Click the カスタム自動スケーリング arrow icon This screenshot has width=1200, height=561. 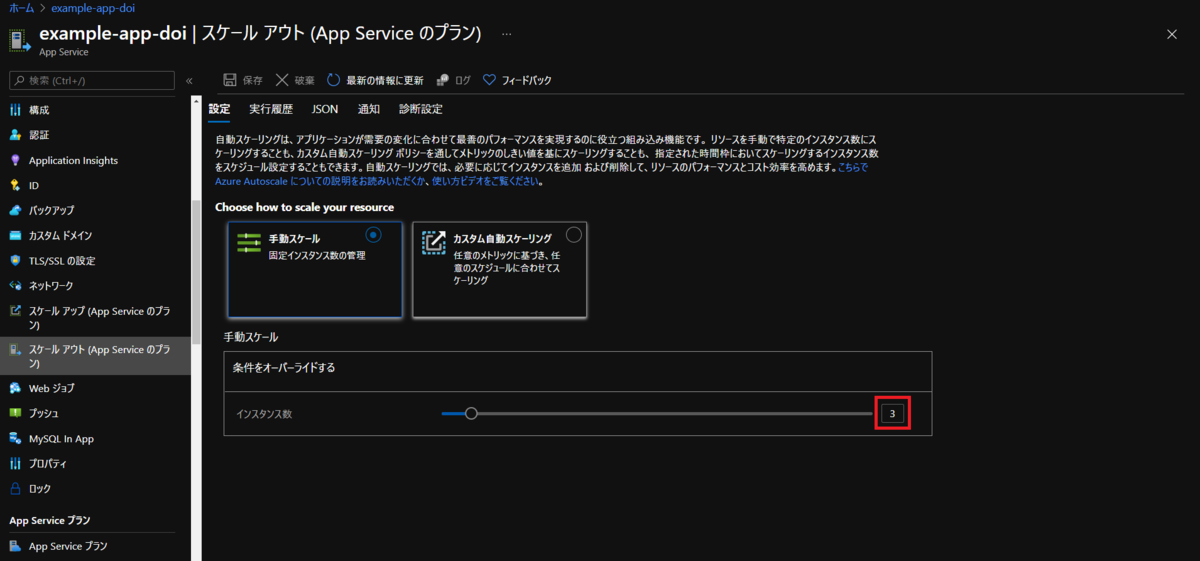[x=433, y=243]
